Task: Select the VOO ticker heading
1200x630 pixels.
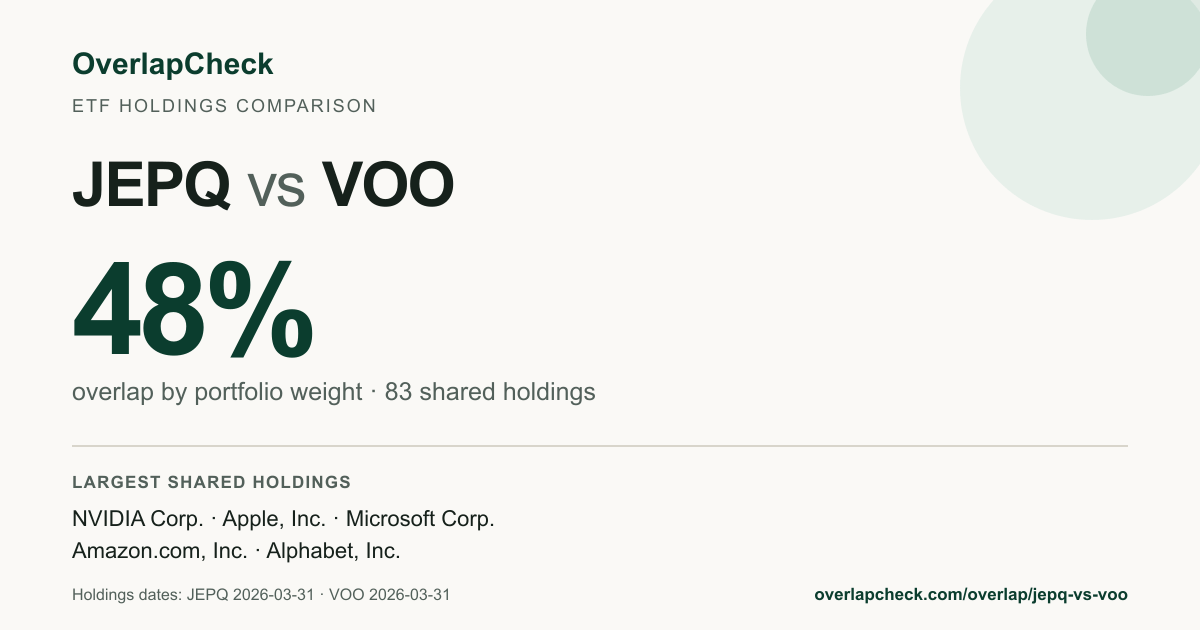Action: (388, 184)
